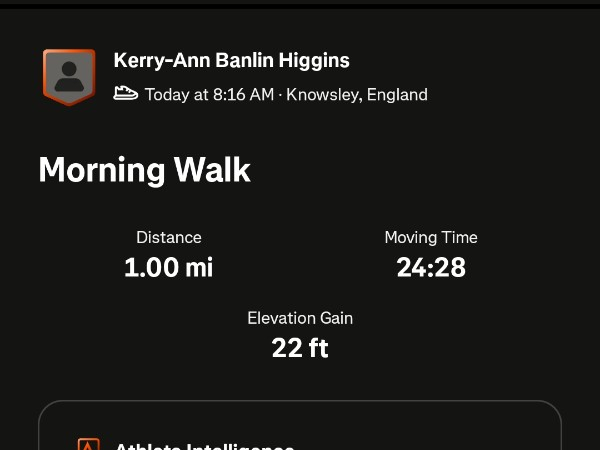Click the Knowsley, England location text
Image resolution: width=600 pixels, height=450 pixels.
pyautogui.click(x=357, y=95)
